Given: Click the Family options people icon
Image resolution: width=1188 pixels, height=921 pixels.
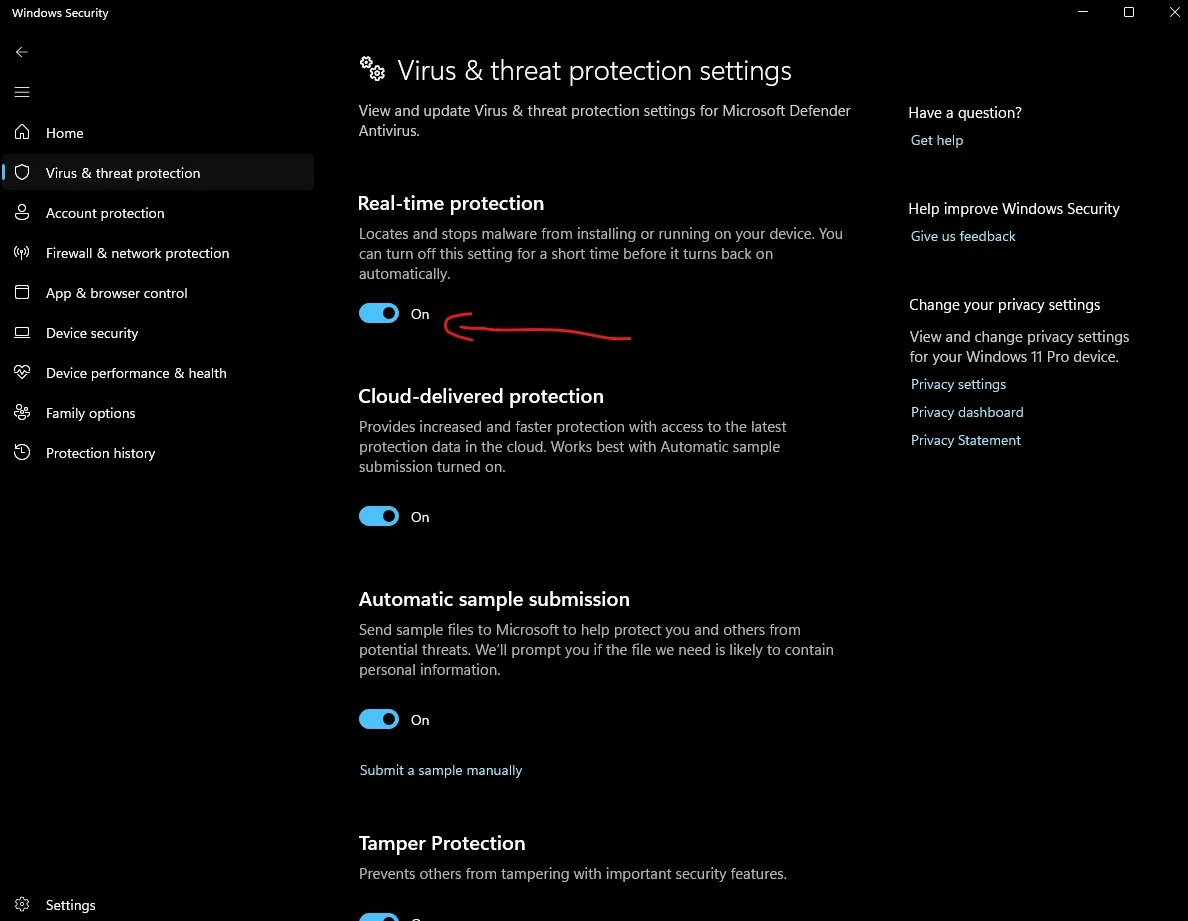Looking at the screenshot, I should point(22,413).
